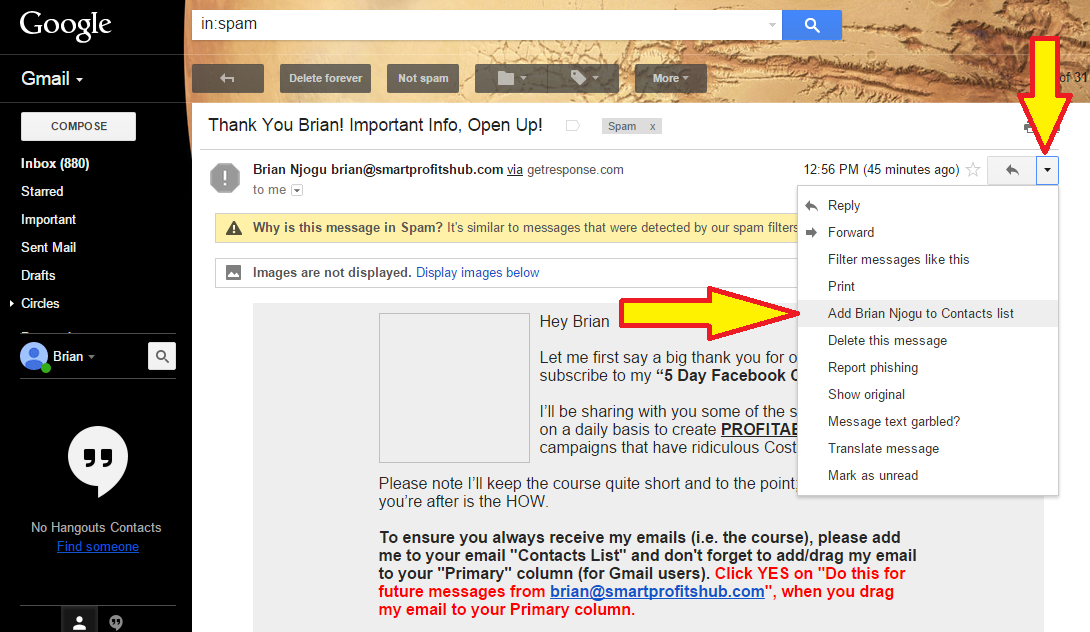Select Forward from the menu
The width and height of the screenshot is (1090, 632).
[x=928, y=233]
